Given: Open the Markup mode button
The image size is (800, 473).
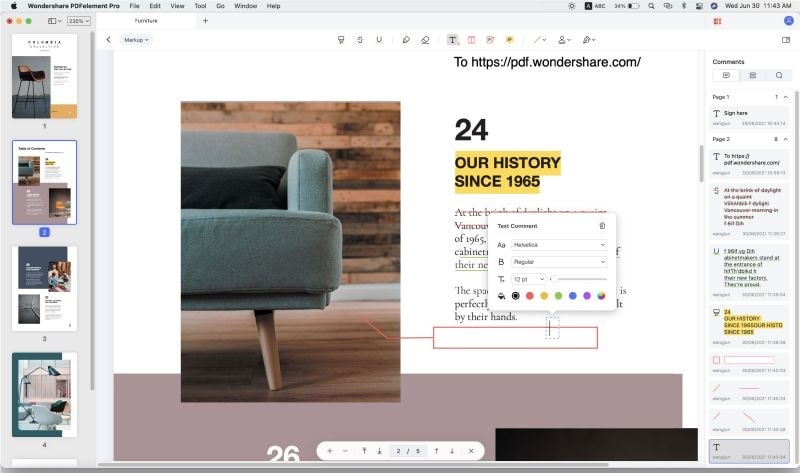Looking at the screenshot, I should pyautogui.click(x=136, y=40).
